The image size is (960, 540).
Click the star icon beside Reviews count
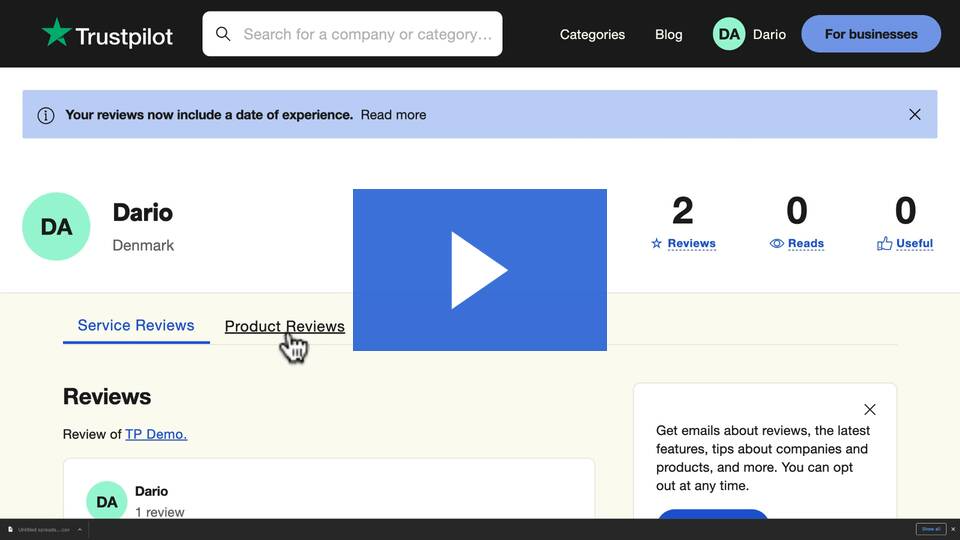click(x=656, y=244)
